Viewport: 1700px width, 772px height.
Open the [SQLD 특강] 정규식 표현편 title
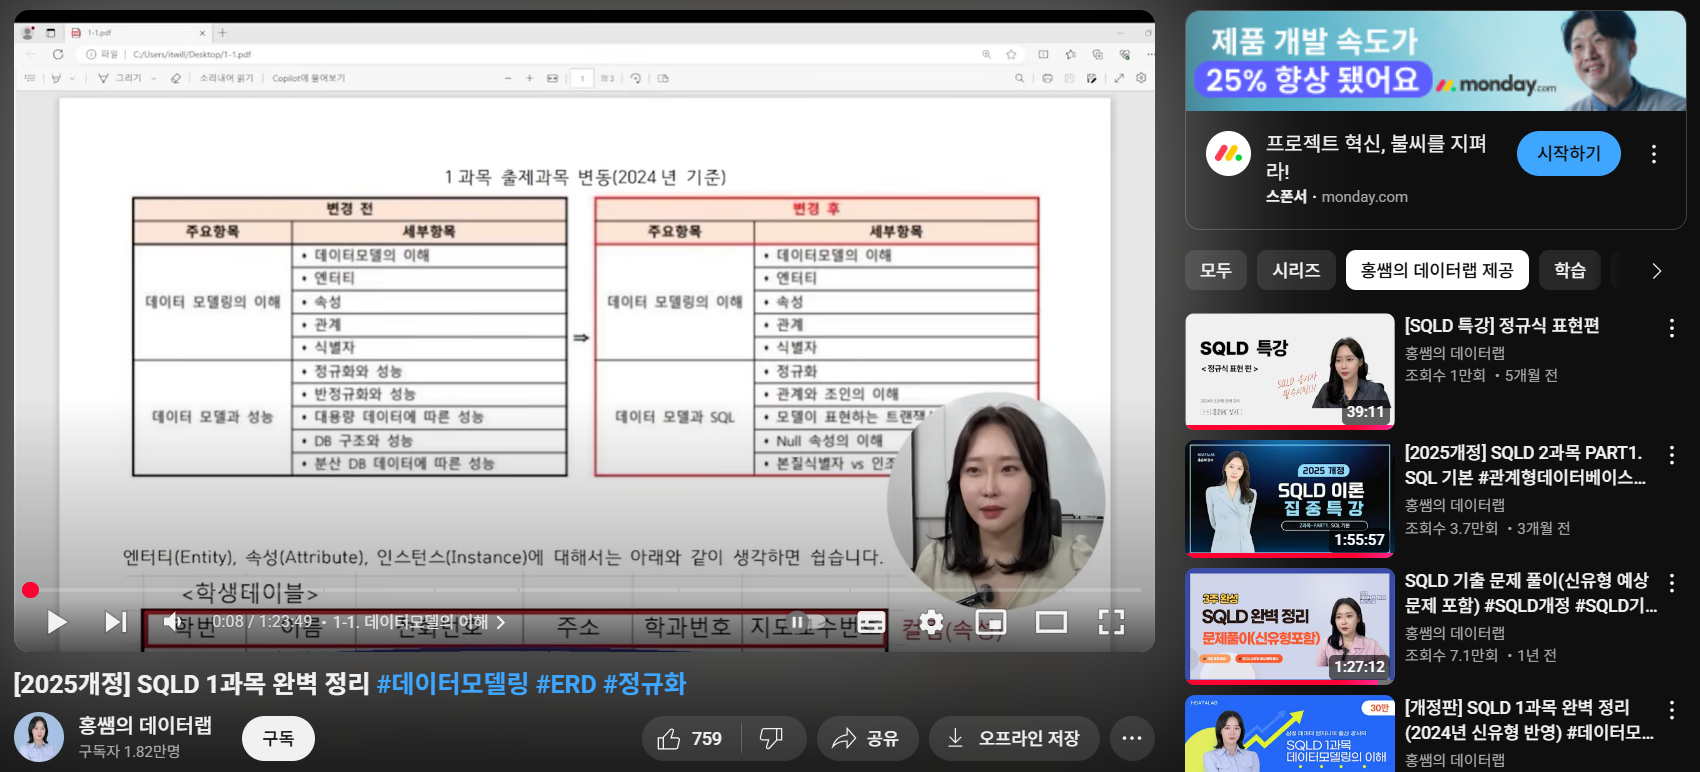[x=1502, y=326]
